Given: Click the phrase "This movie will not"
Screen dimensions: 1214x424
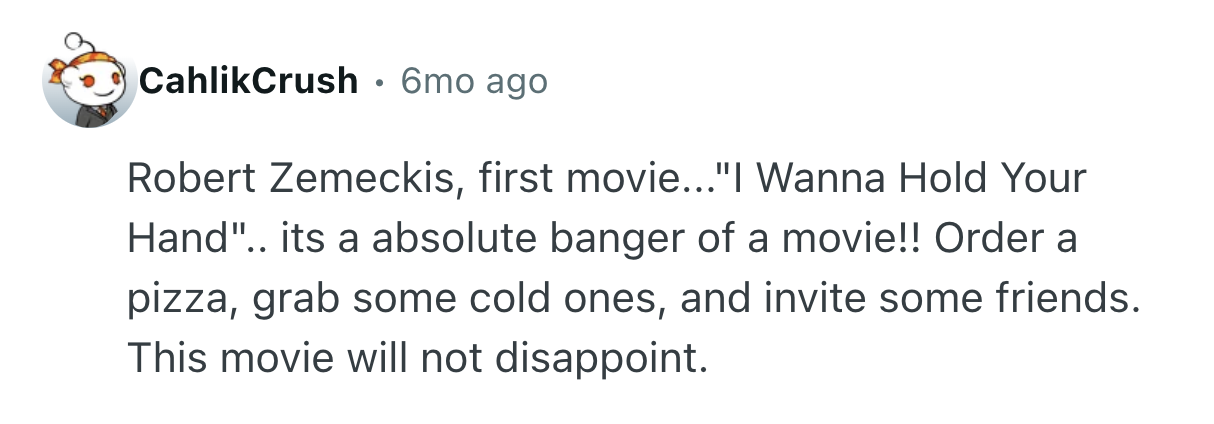Looking at the screenshot, I should [301, 358].
